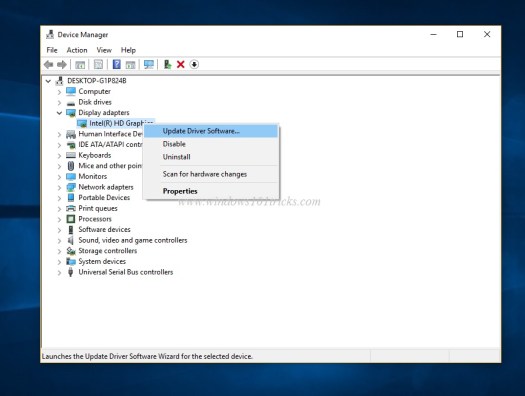Close the Device Manager window
Viewport: 525px width, 396px height.
[487, 34]
